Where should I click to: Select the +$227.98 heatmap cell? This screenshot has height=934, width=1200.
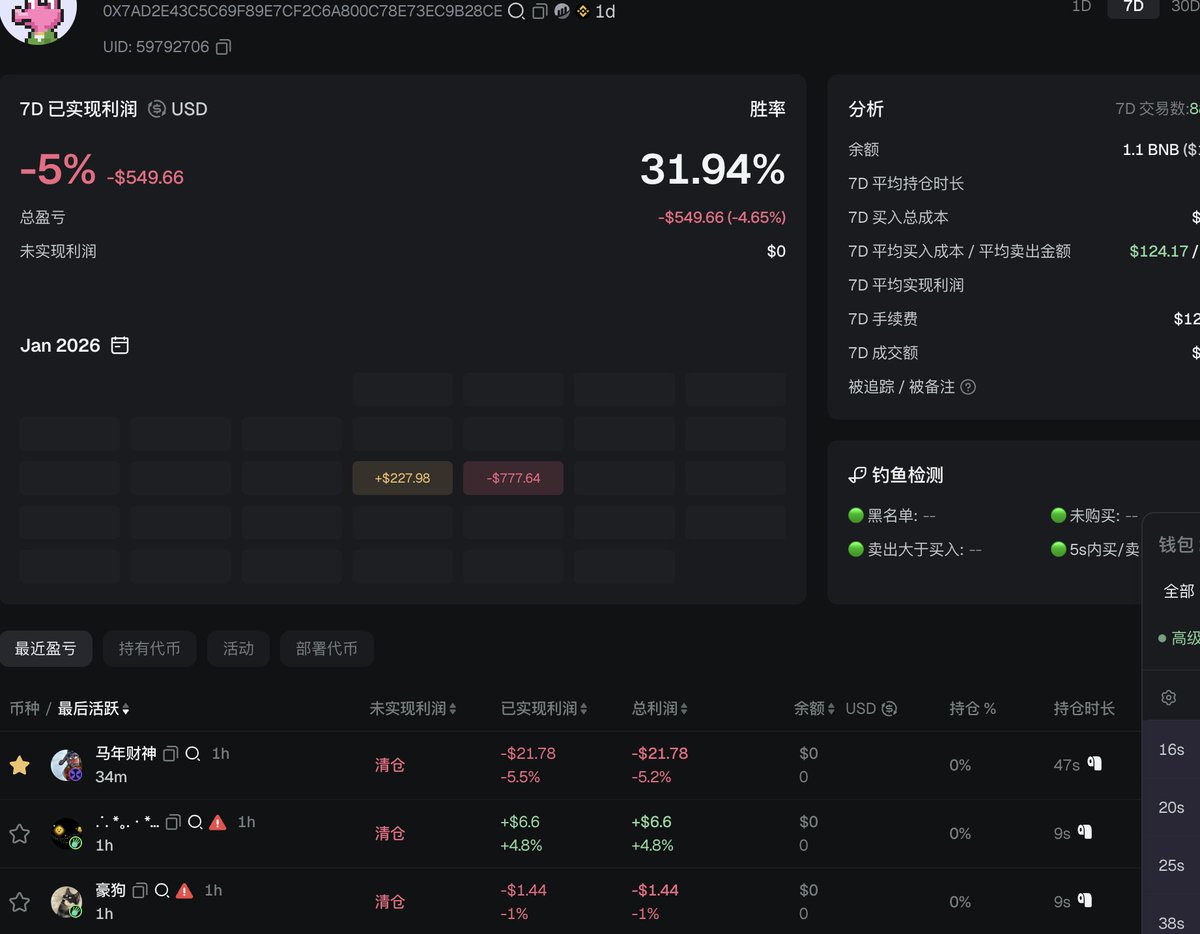[x=402, y=477]
